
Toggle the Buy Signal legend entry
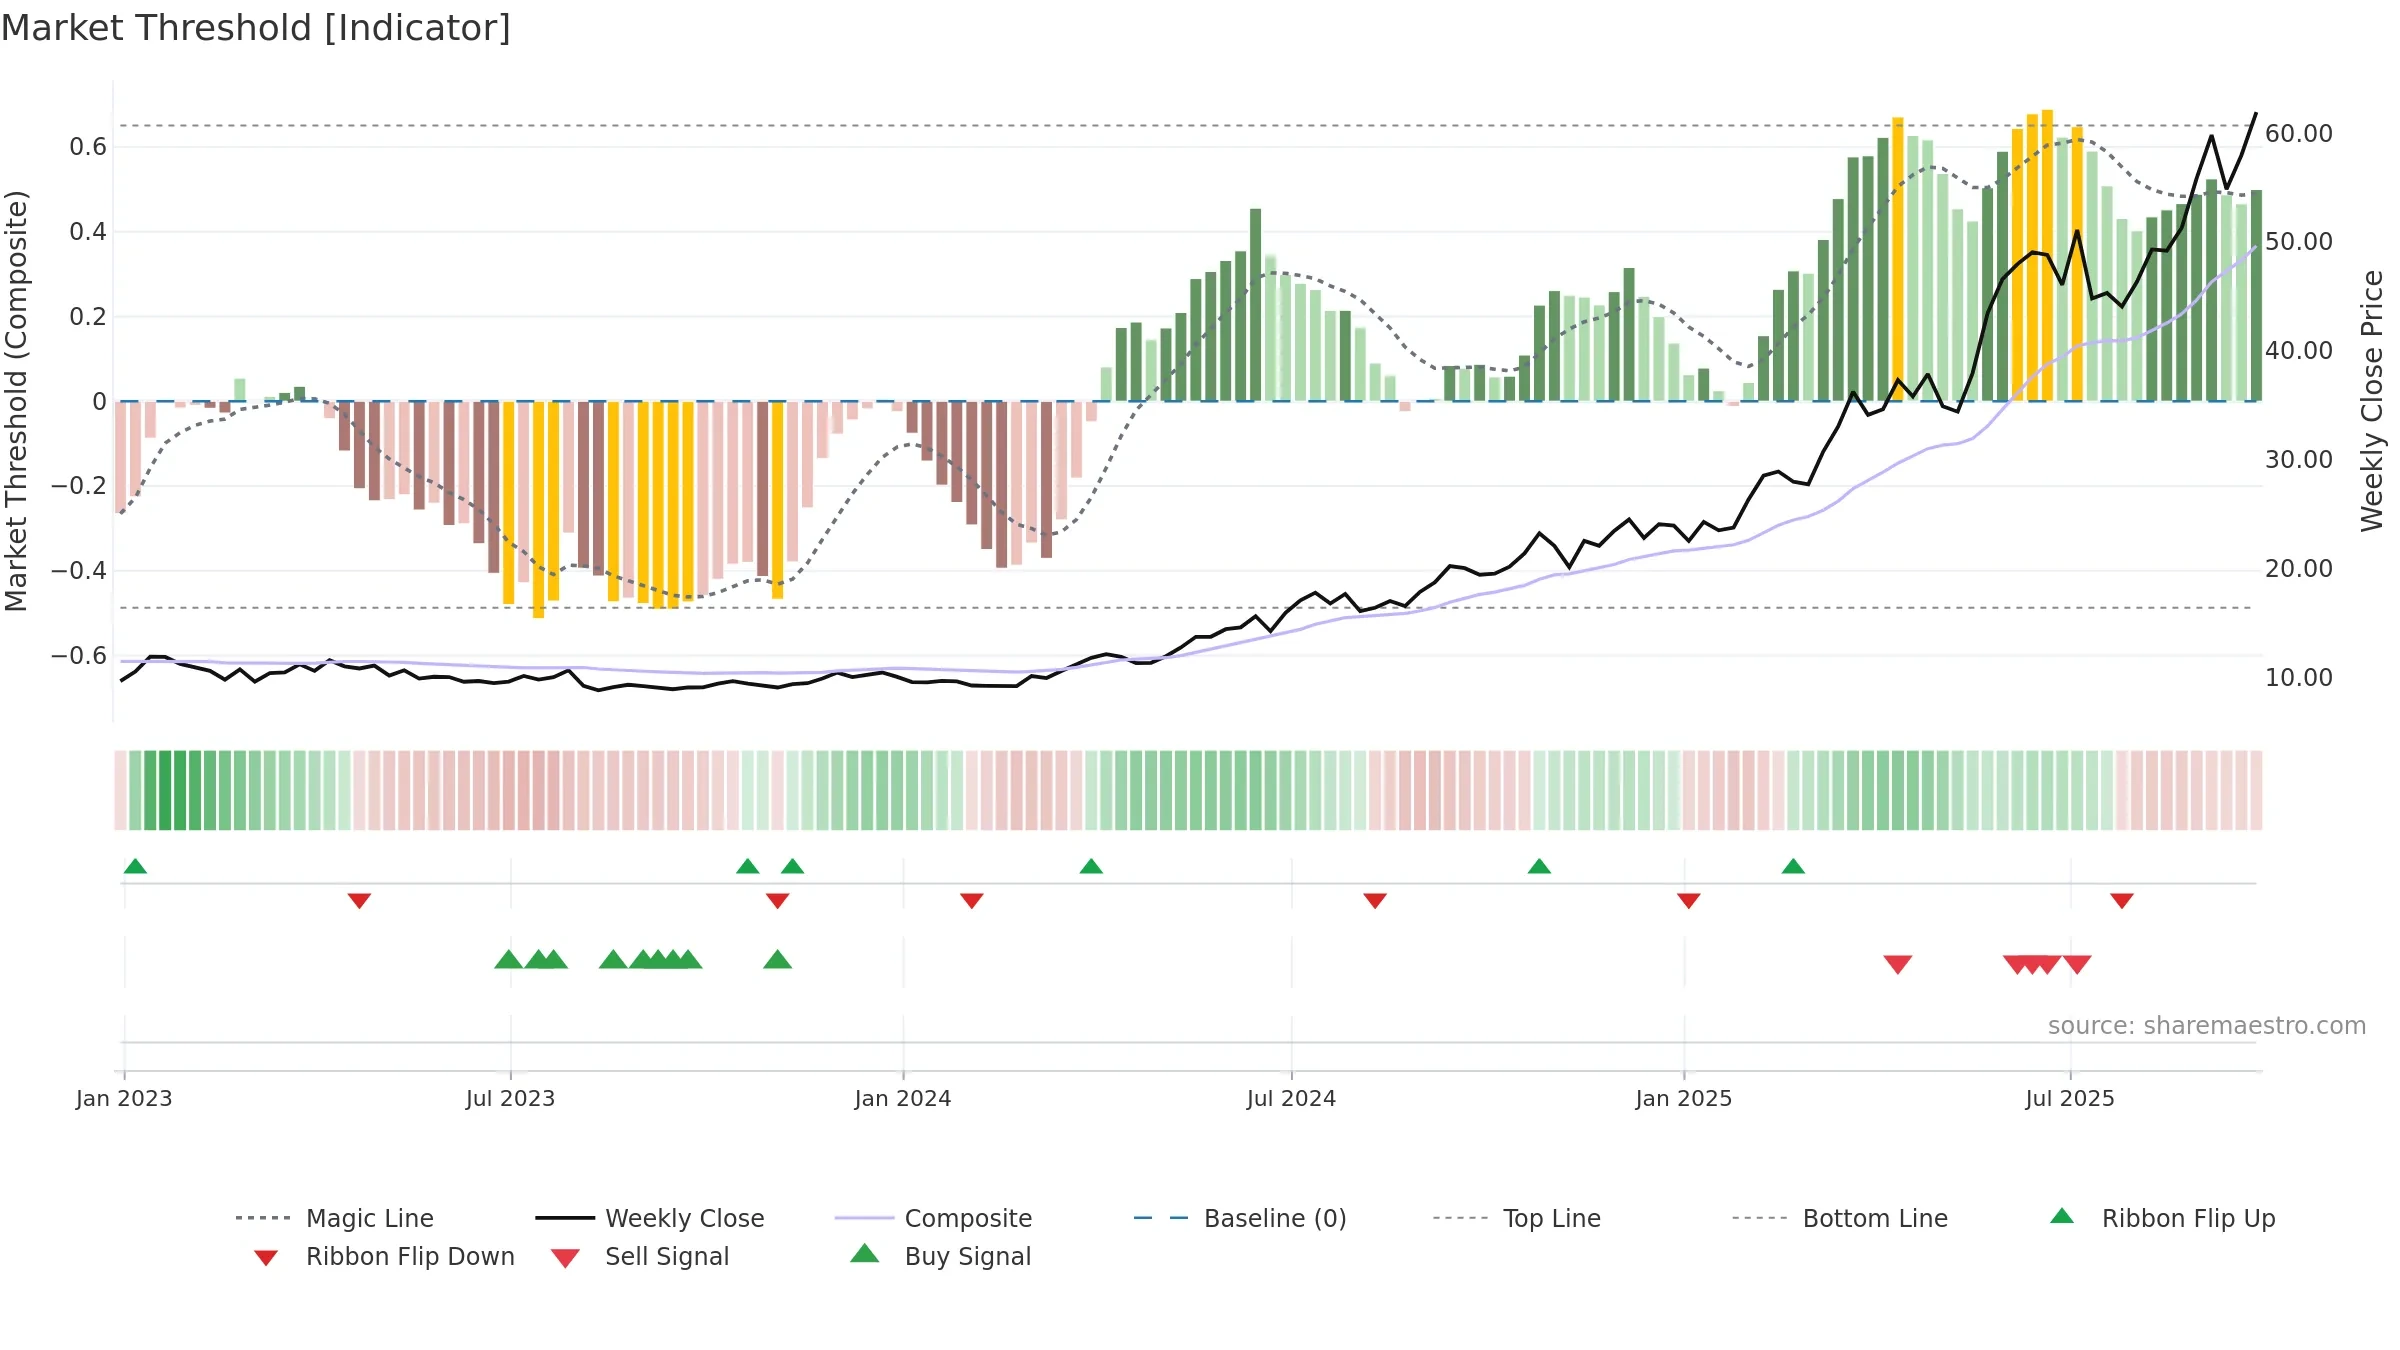tap(940, 1256)
